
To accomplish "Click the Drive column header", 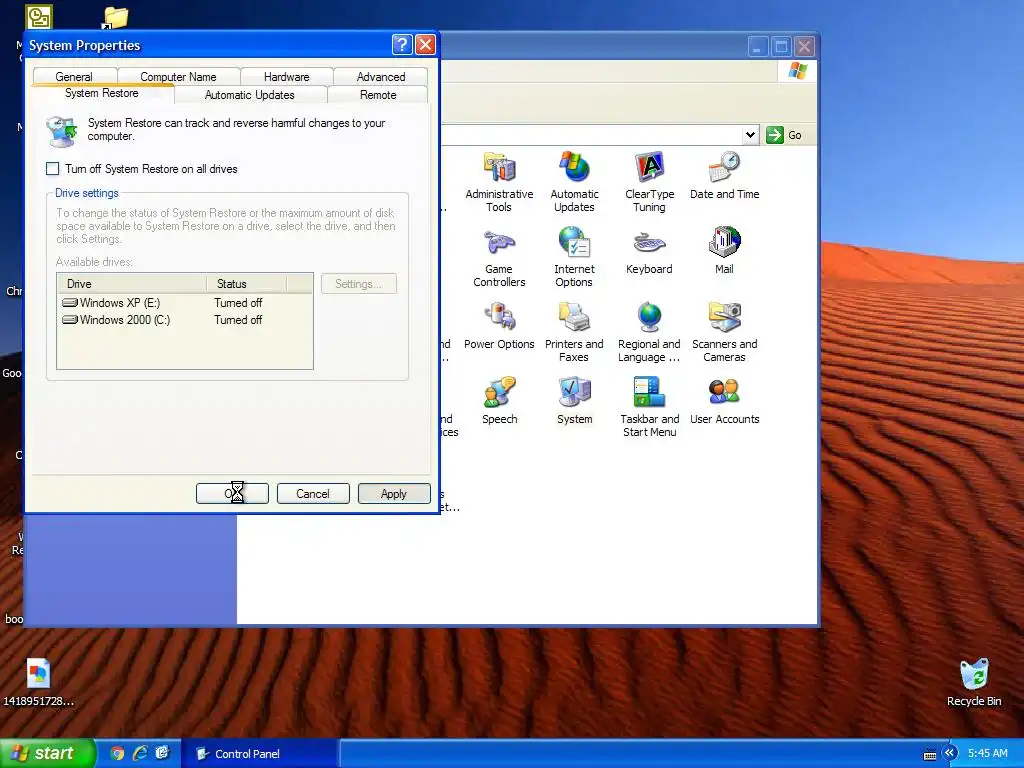I will pyautogui.click(x=132, y=283).
